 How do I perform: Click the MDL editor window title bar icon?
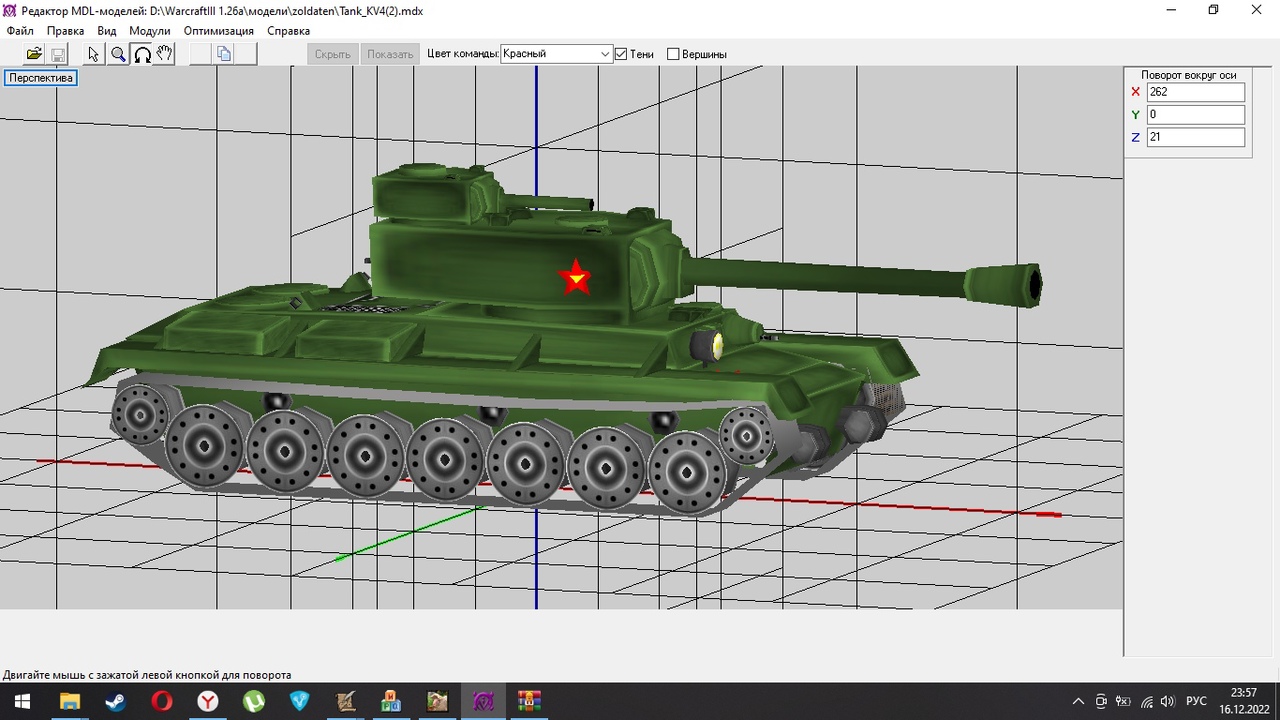pos(10,9)
